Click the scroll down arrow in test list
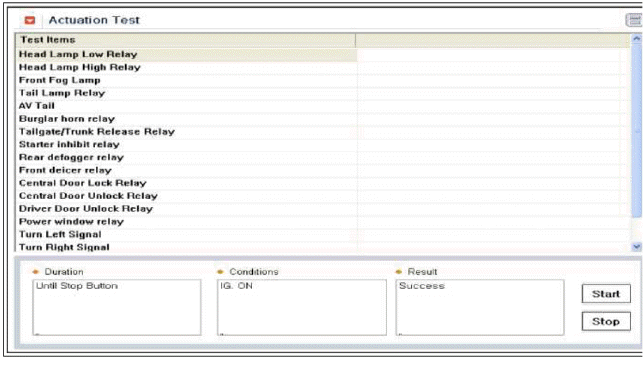 636,246
